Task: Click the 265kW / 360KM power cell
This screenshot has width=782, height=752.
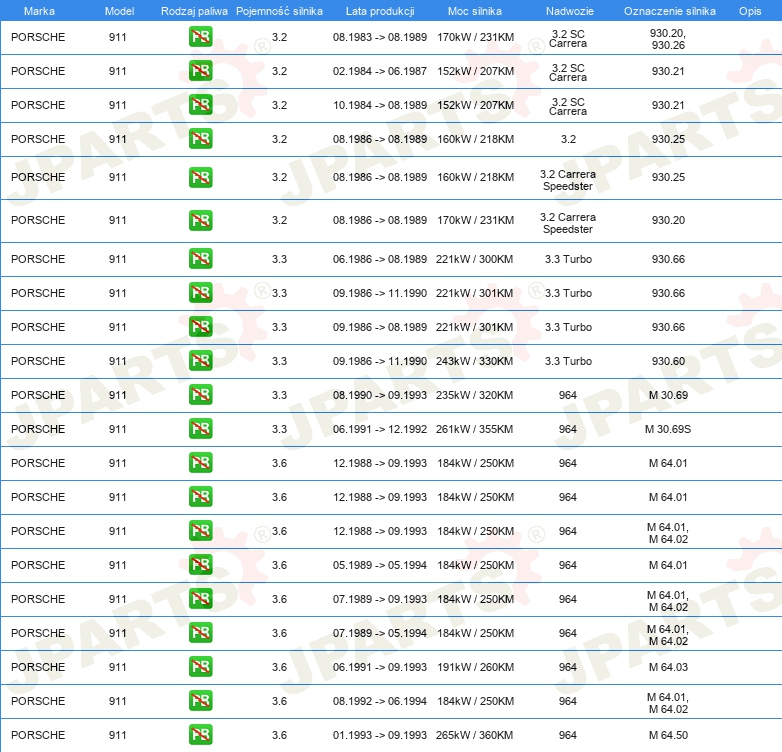Action: pos(474,735)
